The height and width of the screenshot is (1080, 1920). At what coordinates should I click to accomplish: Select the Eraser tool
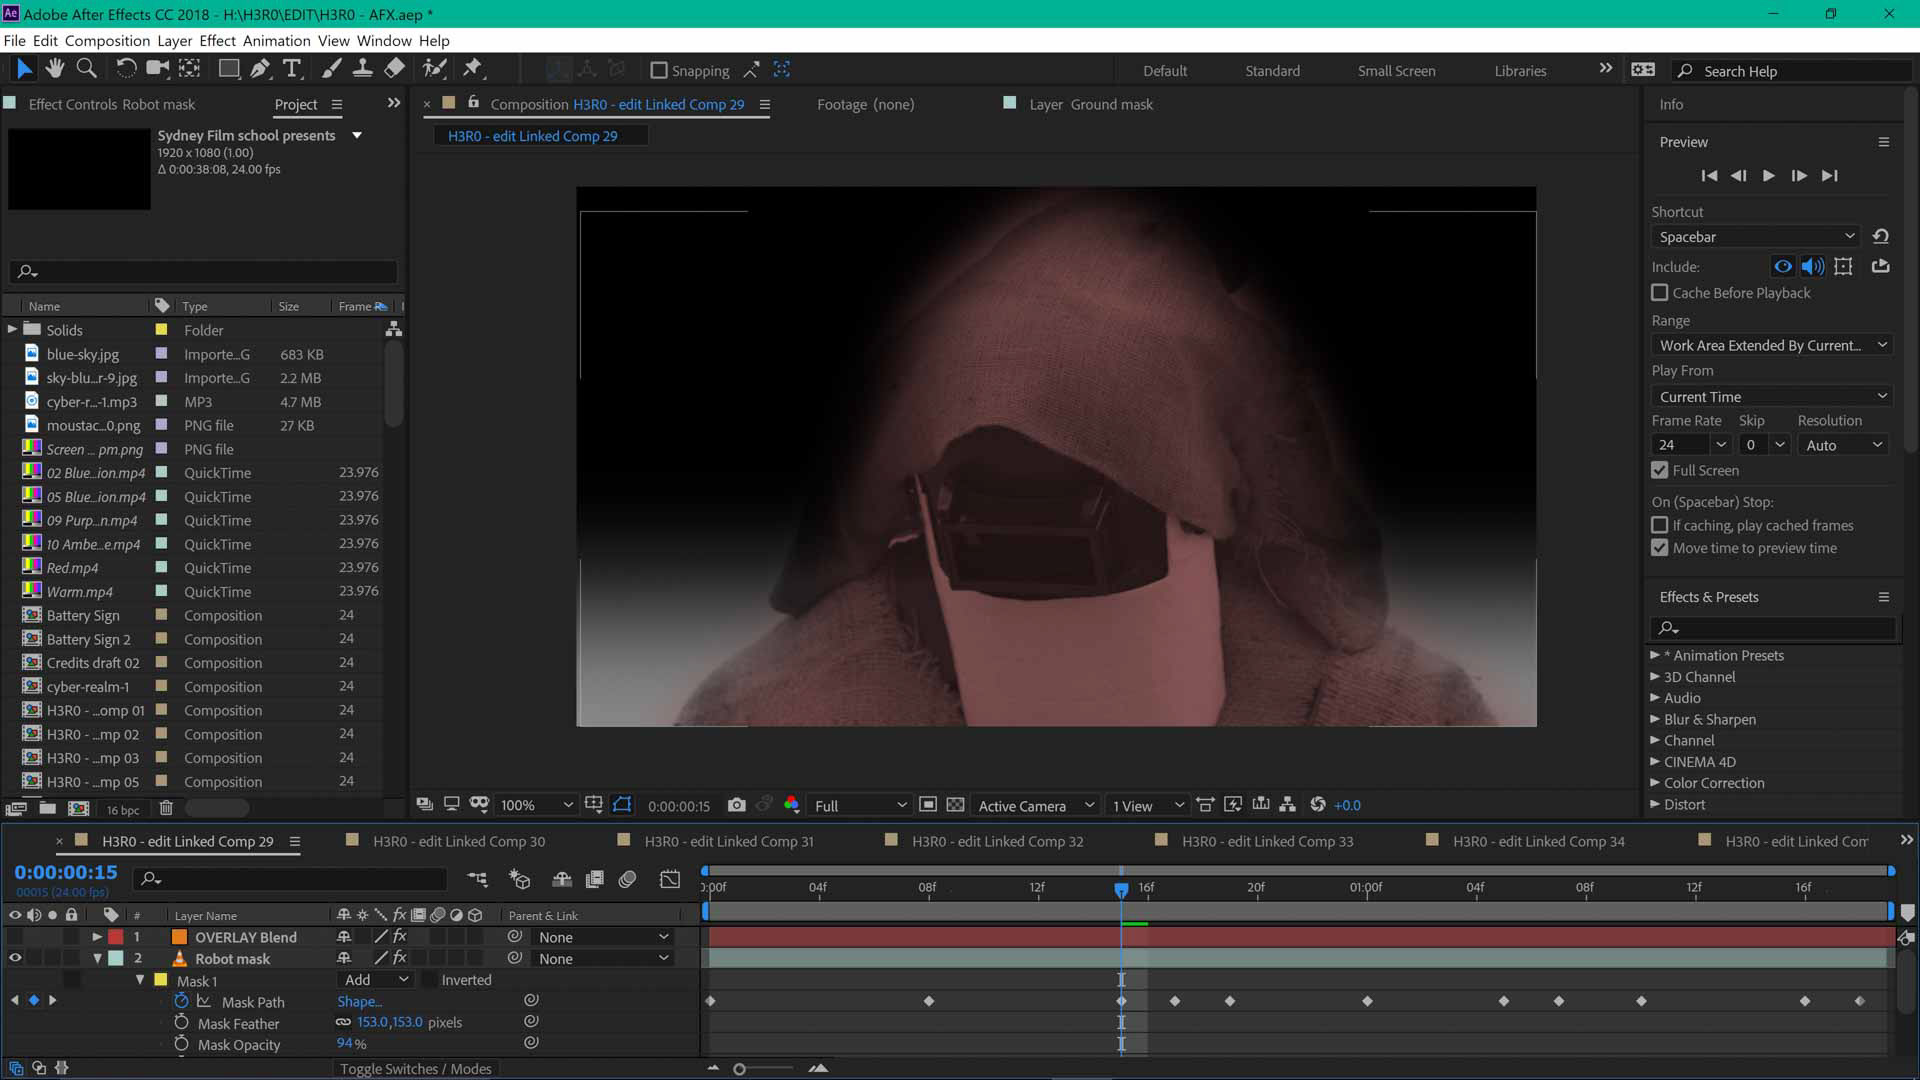tap(394, 69)
